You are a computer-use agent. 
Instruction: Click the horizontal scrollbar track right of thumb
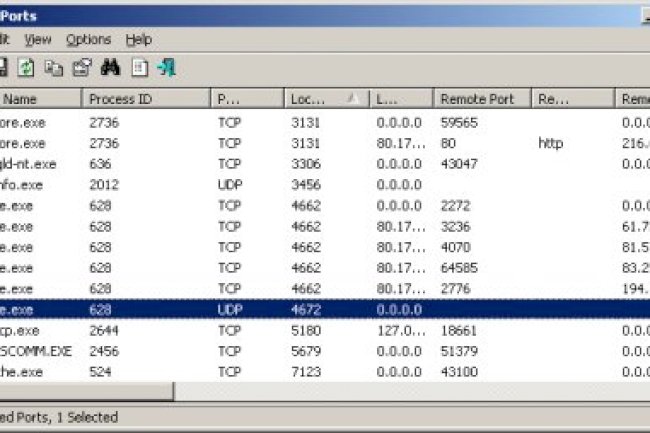click(412, 391)
